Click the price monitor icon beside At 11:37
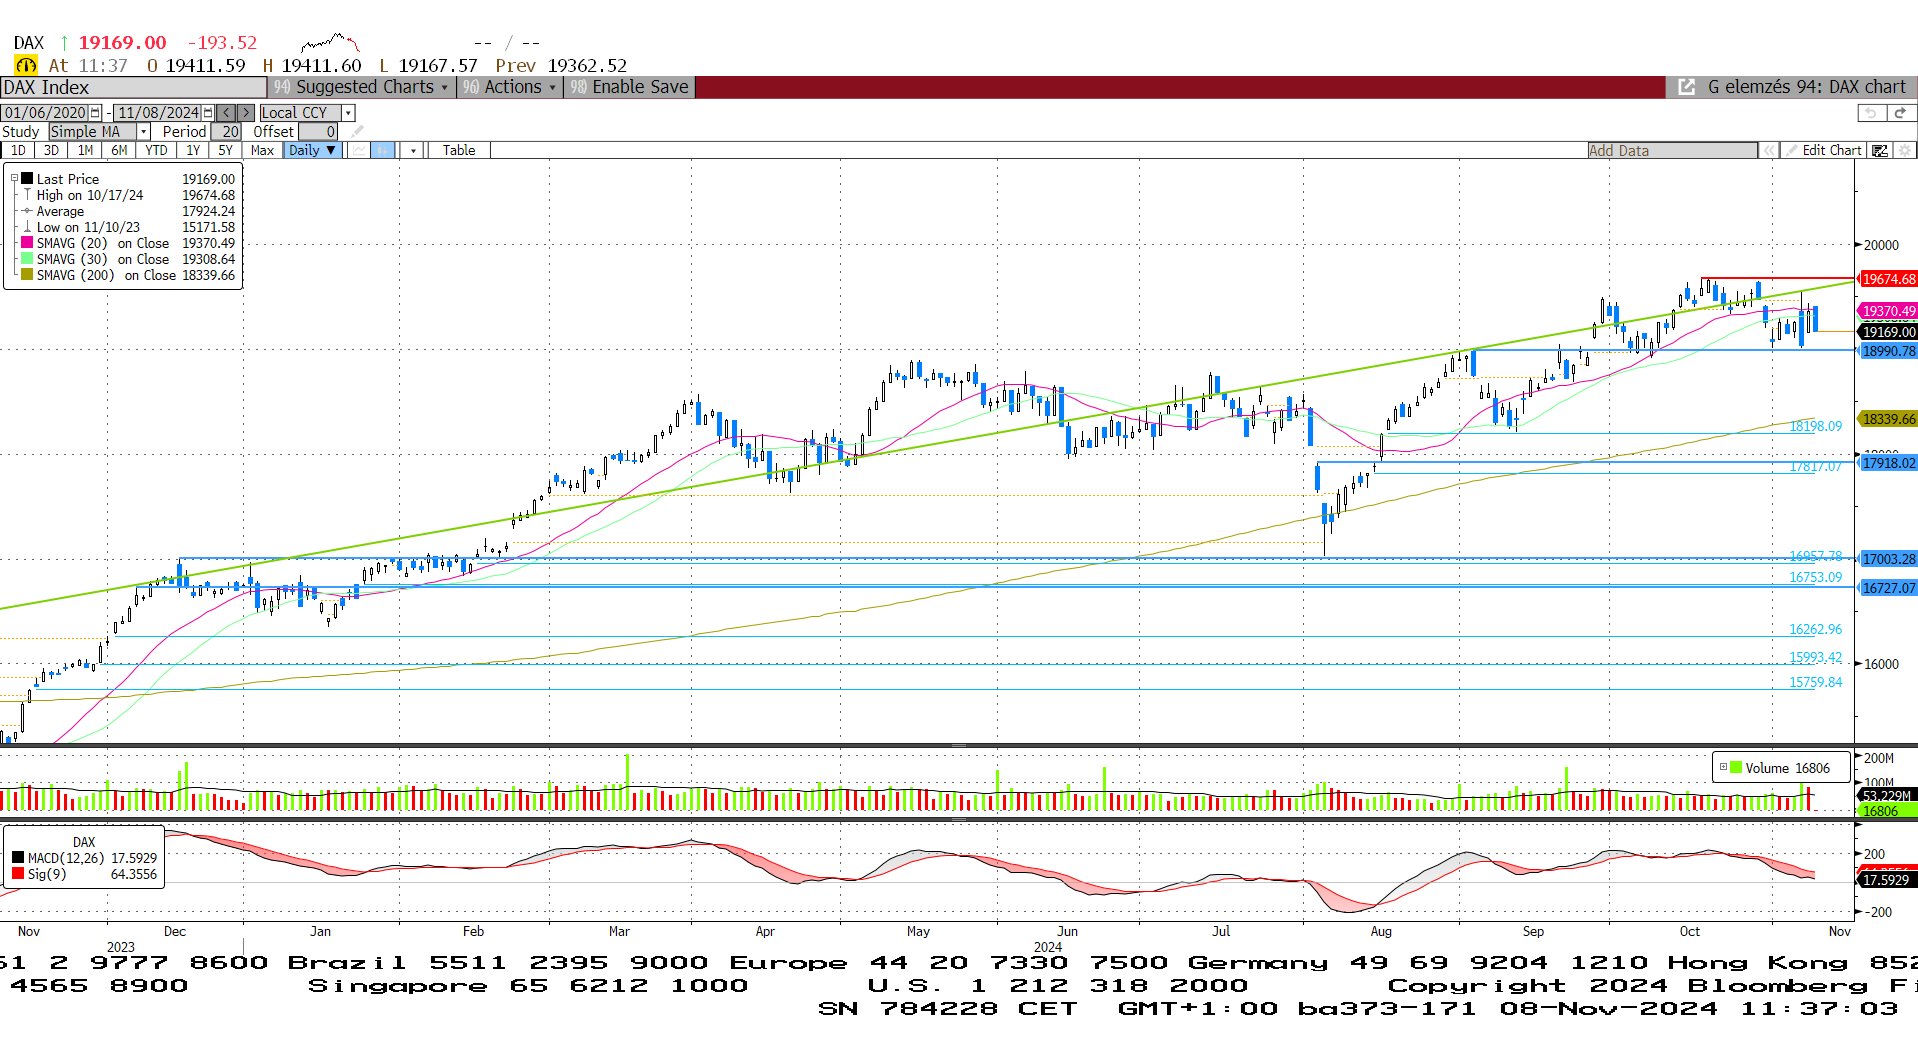 (x=26, y=65)
